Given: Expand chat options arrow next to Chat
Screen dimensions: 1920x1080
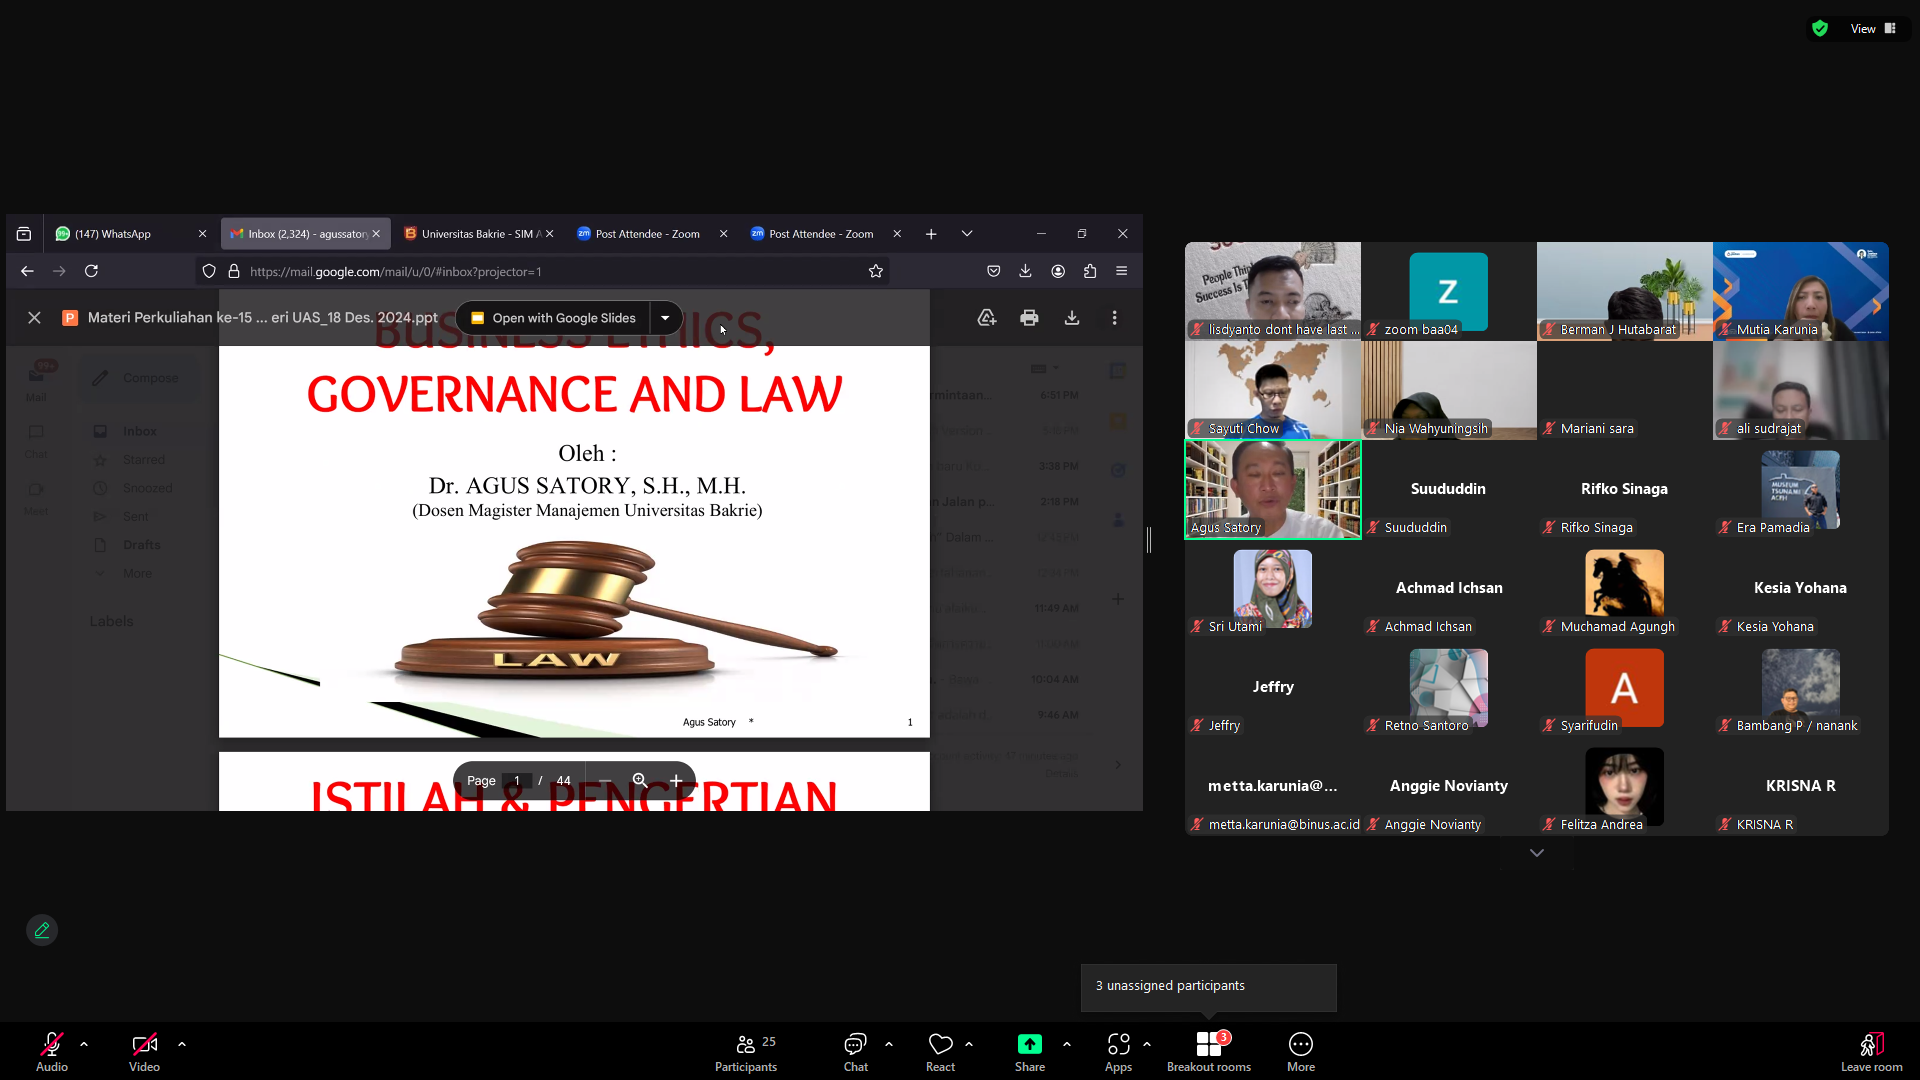Looking at the screenshot, I should coord(889,1044).
